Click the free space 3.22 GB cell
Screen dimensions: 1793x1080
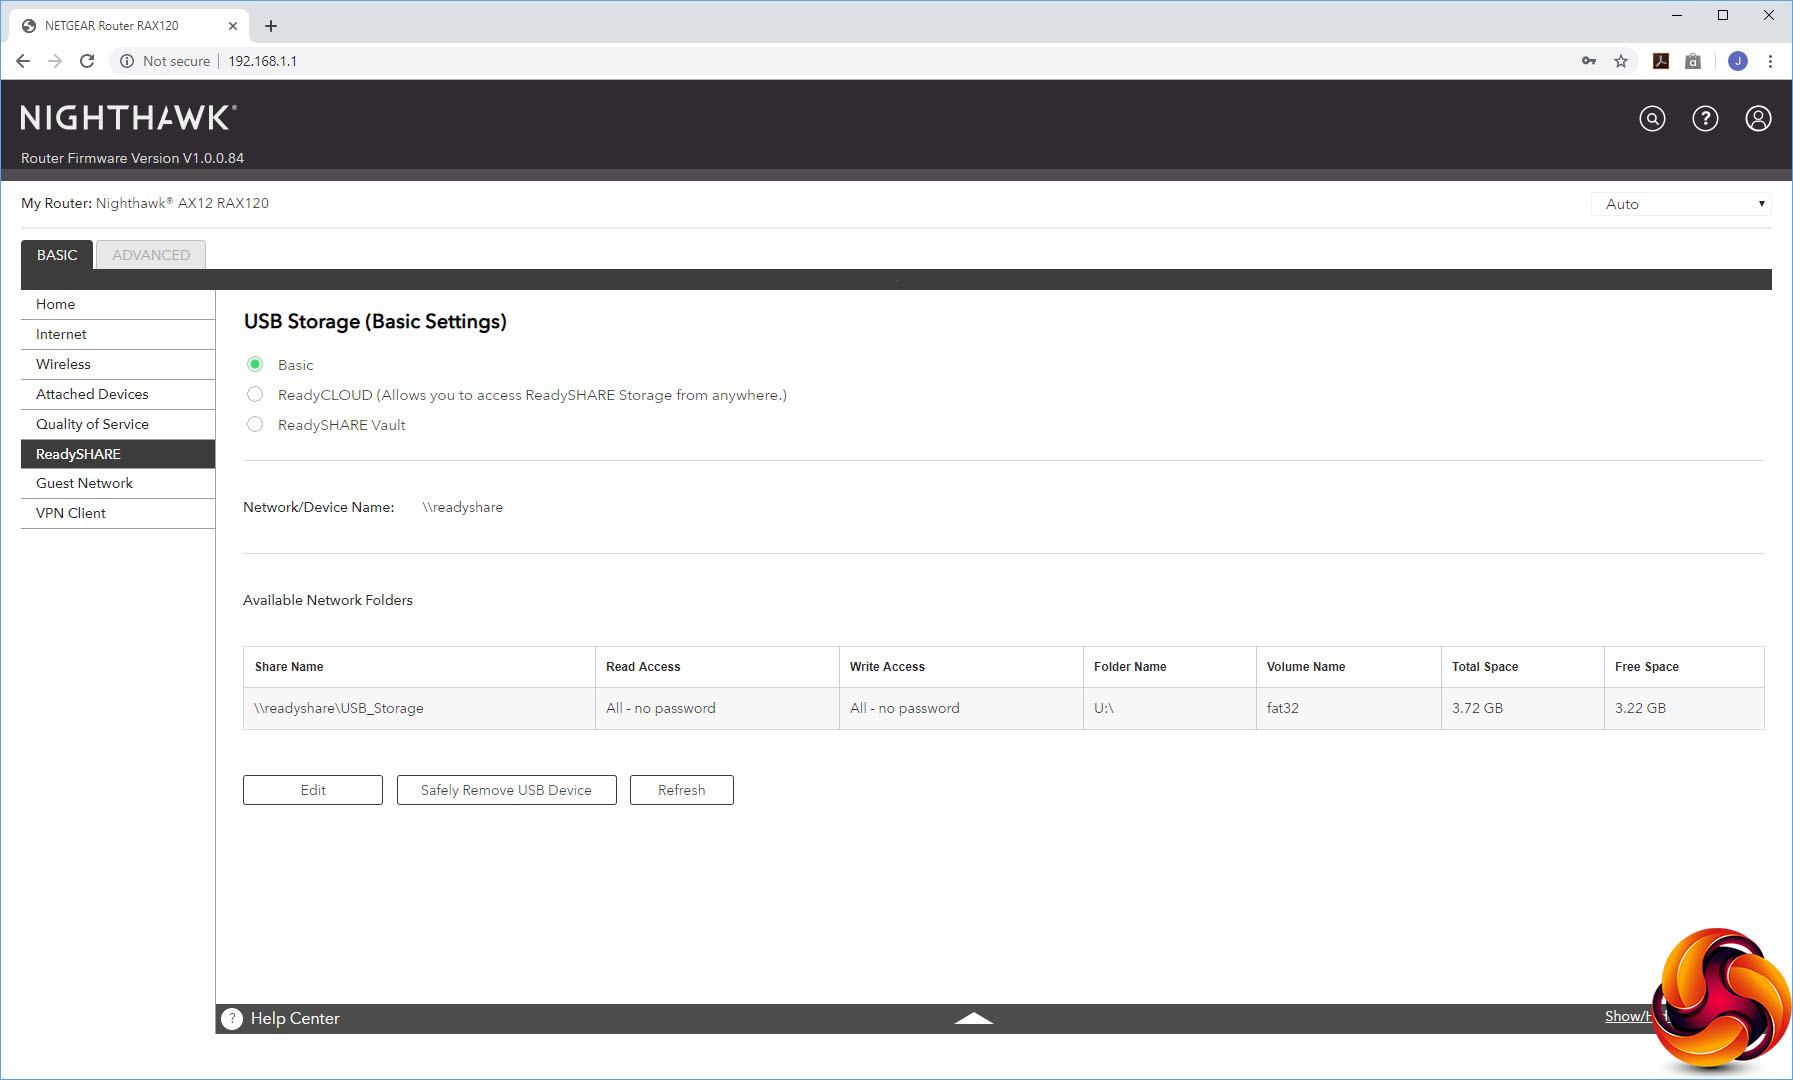(x=1684, y=708)
